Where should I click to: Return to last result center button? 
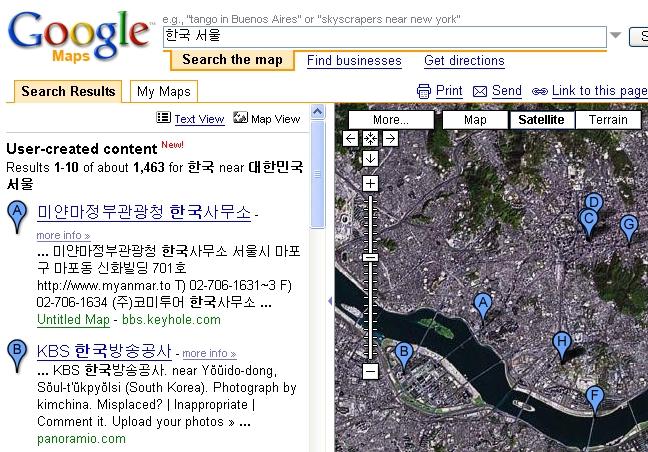click(x=370, y=138)
